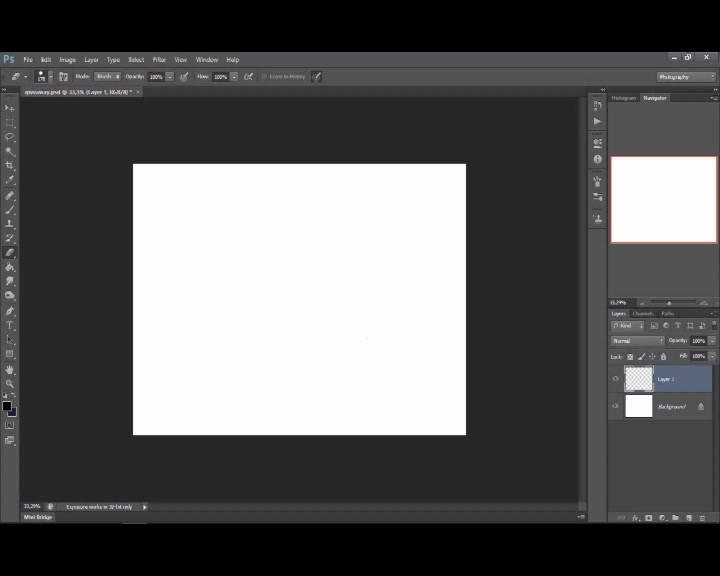Open the layer filter Kind dropdown
This screenshot has width=720, height=576.
[x=627, y=326]
